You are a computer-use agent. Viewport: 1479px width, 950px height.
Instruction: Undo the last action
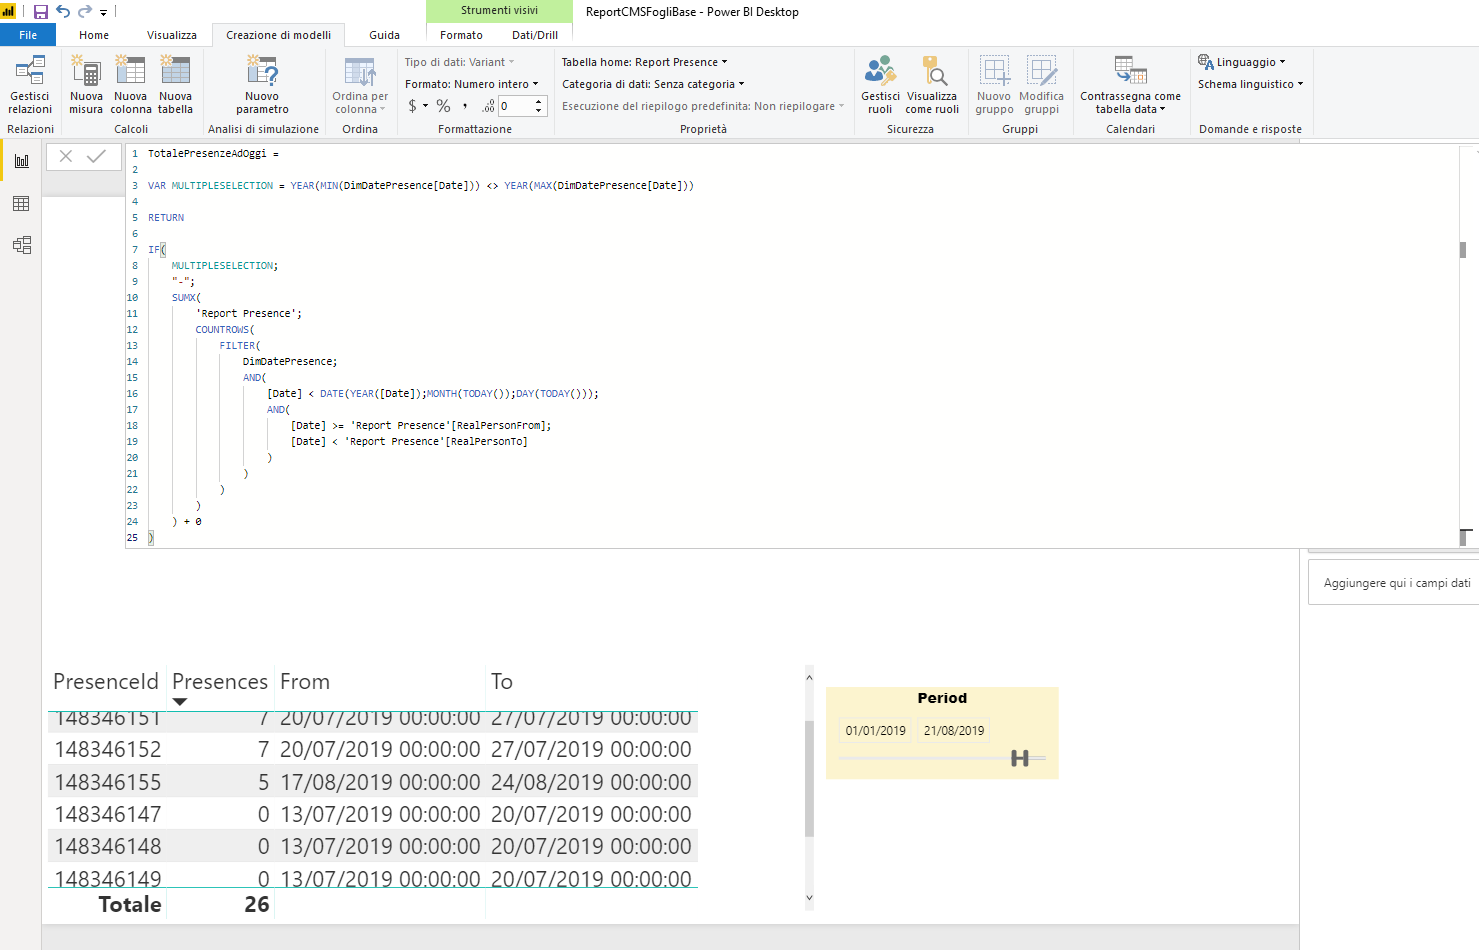[x=63, y=12]
